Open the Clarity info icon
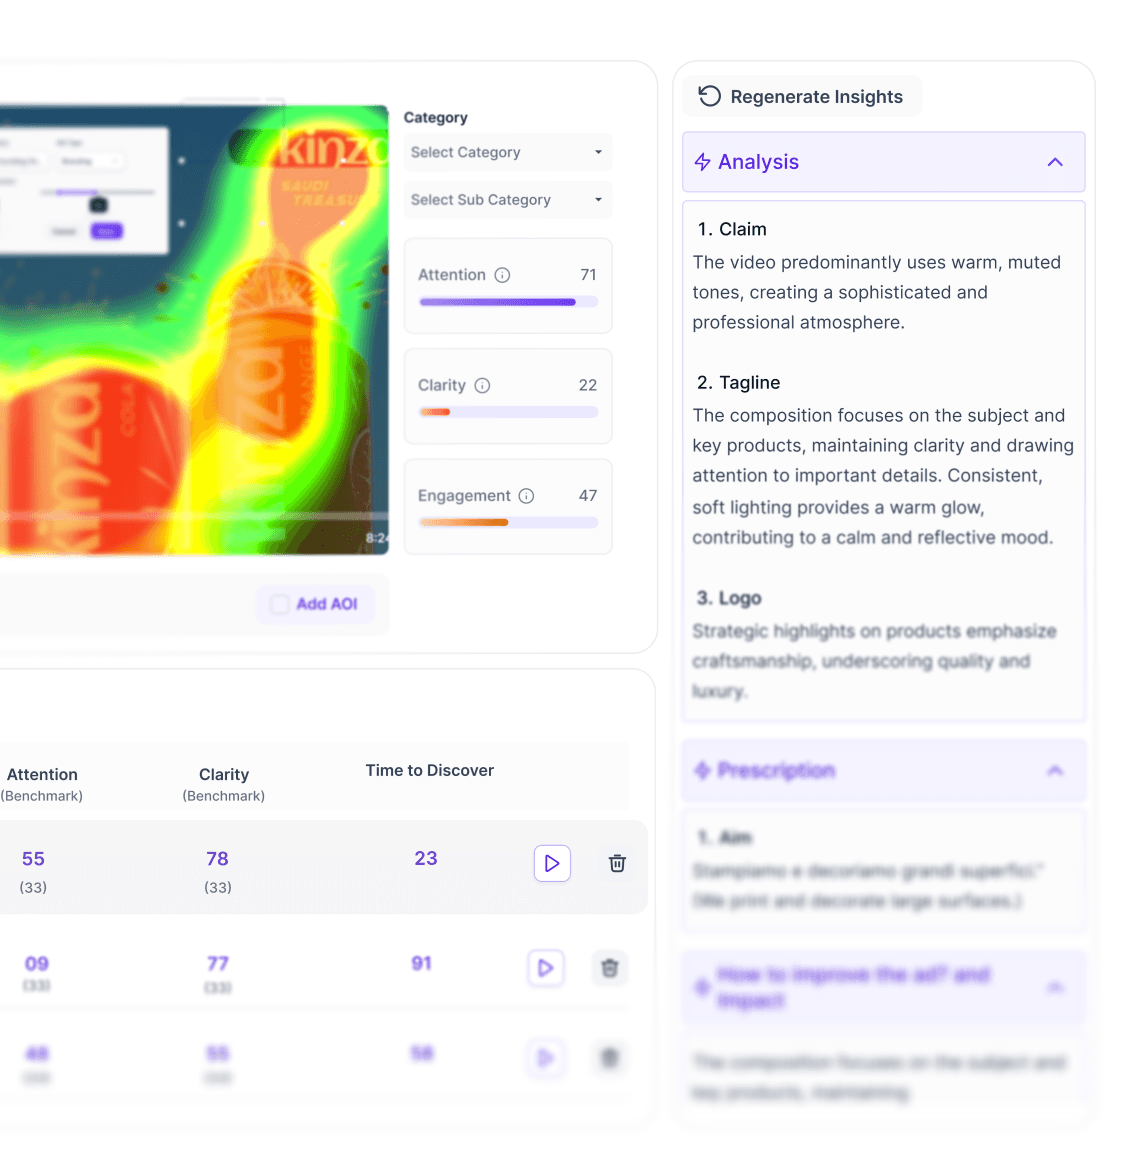The image size is (1128, 1158). coord(482,386)
